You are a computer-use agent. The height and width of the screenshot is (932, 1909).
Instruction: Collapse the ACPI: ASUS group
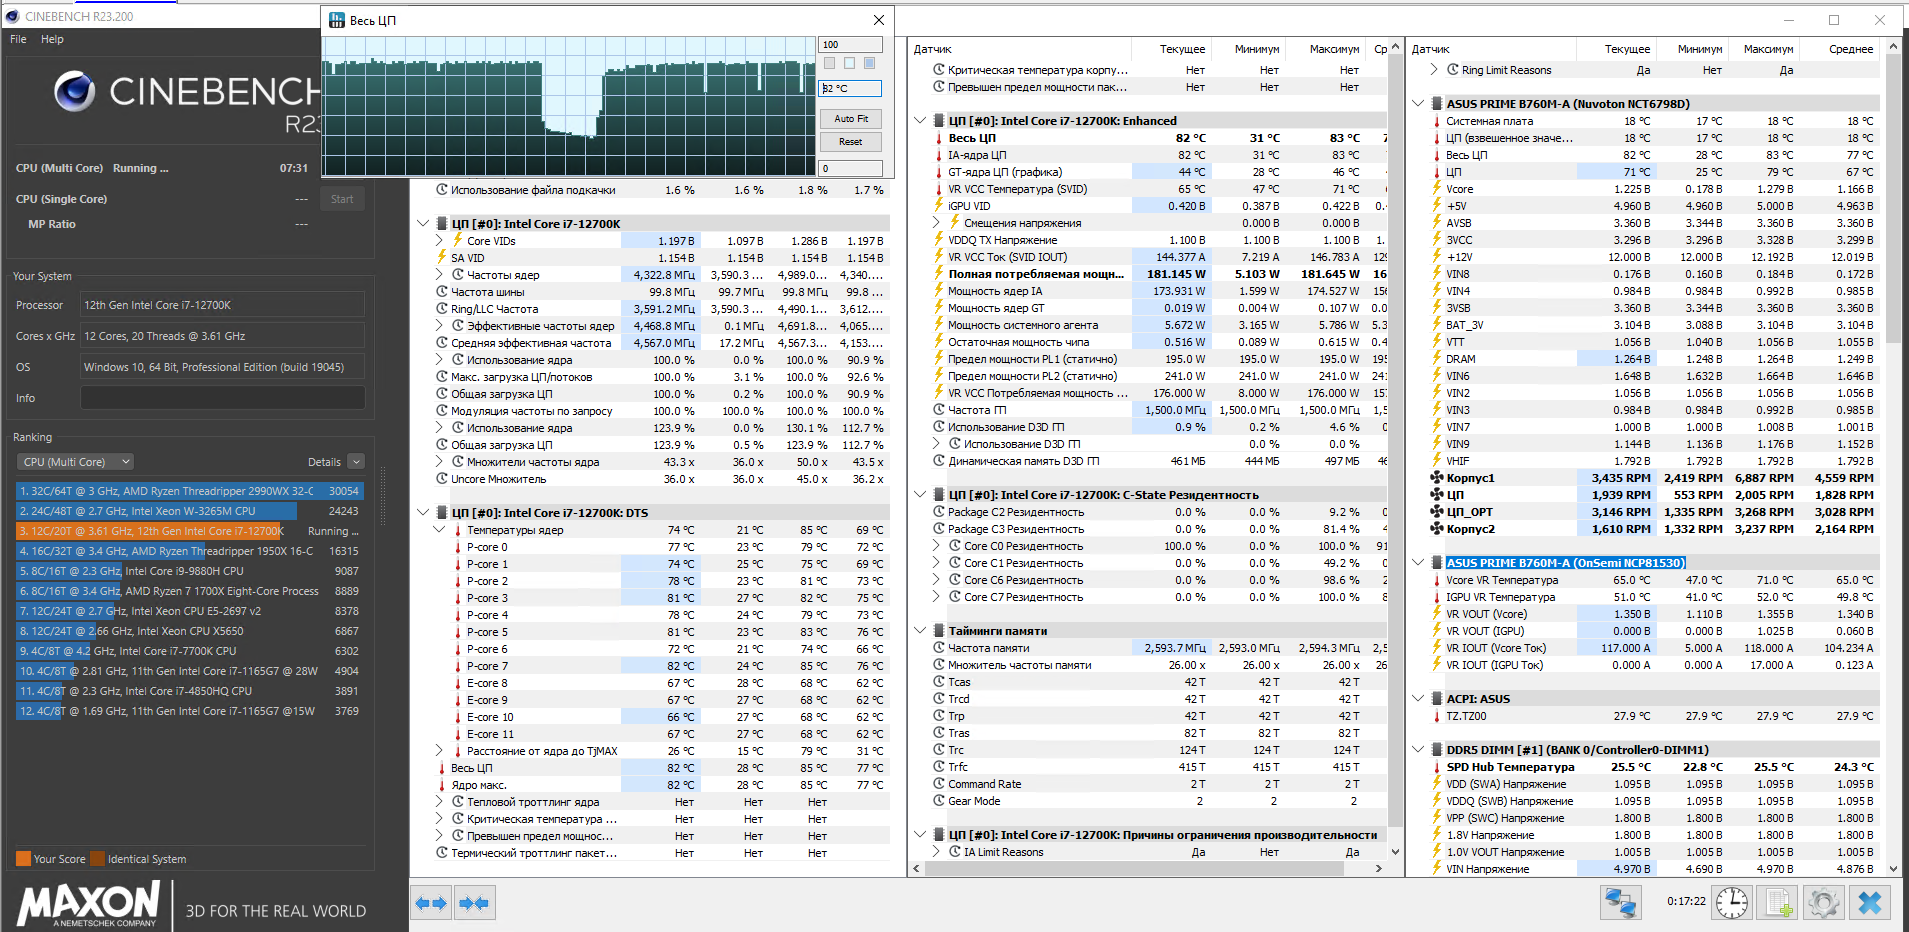pos(1418,699)
